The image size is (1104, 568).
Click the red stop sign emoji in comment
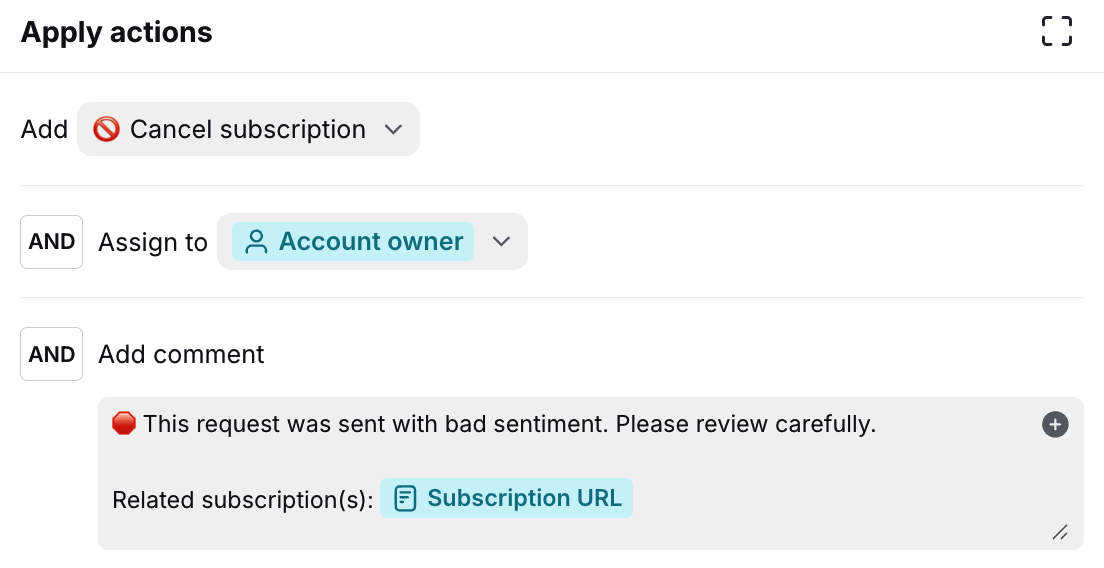tap(124, 424)
